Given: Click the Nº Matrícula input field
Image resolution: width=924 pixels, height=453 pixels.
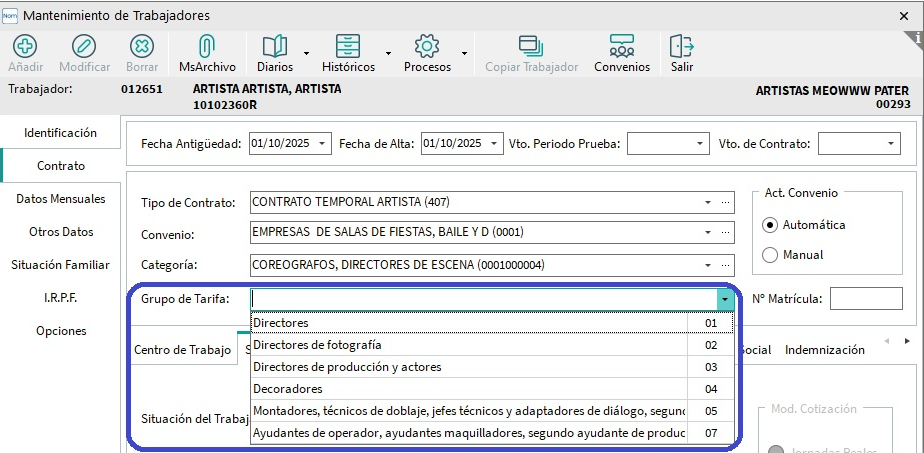Looking at the screenshot, I should click(866, 299).
